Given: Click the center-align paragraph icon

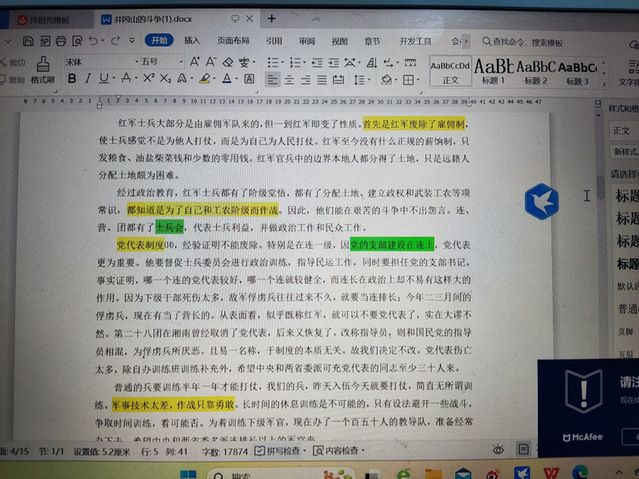Looking at the screenshot, I should [x=290, y=79].
